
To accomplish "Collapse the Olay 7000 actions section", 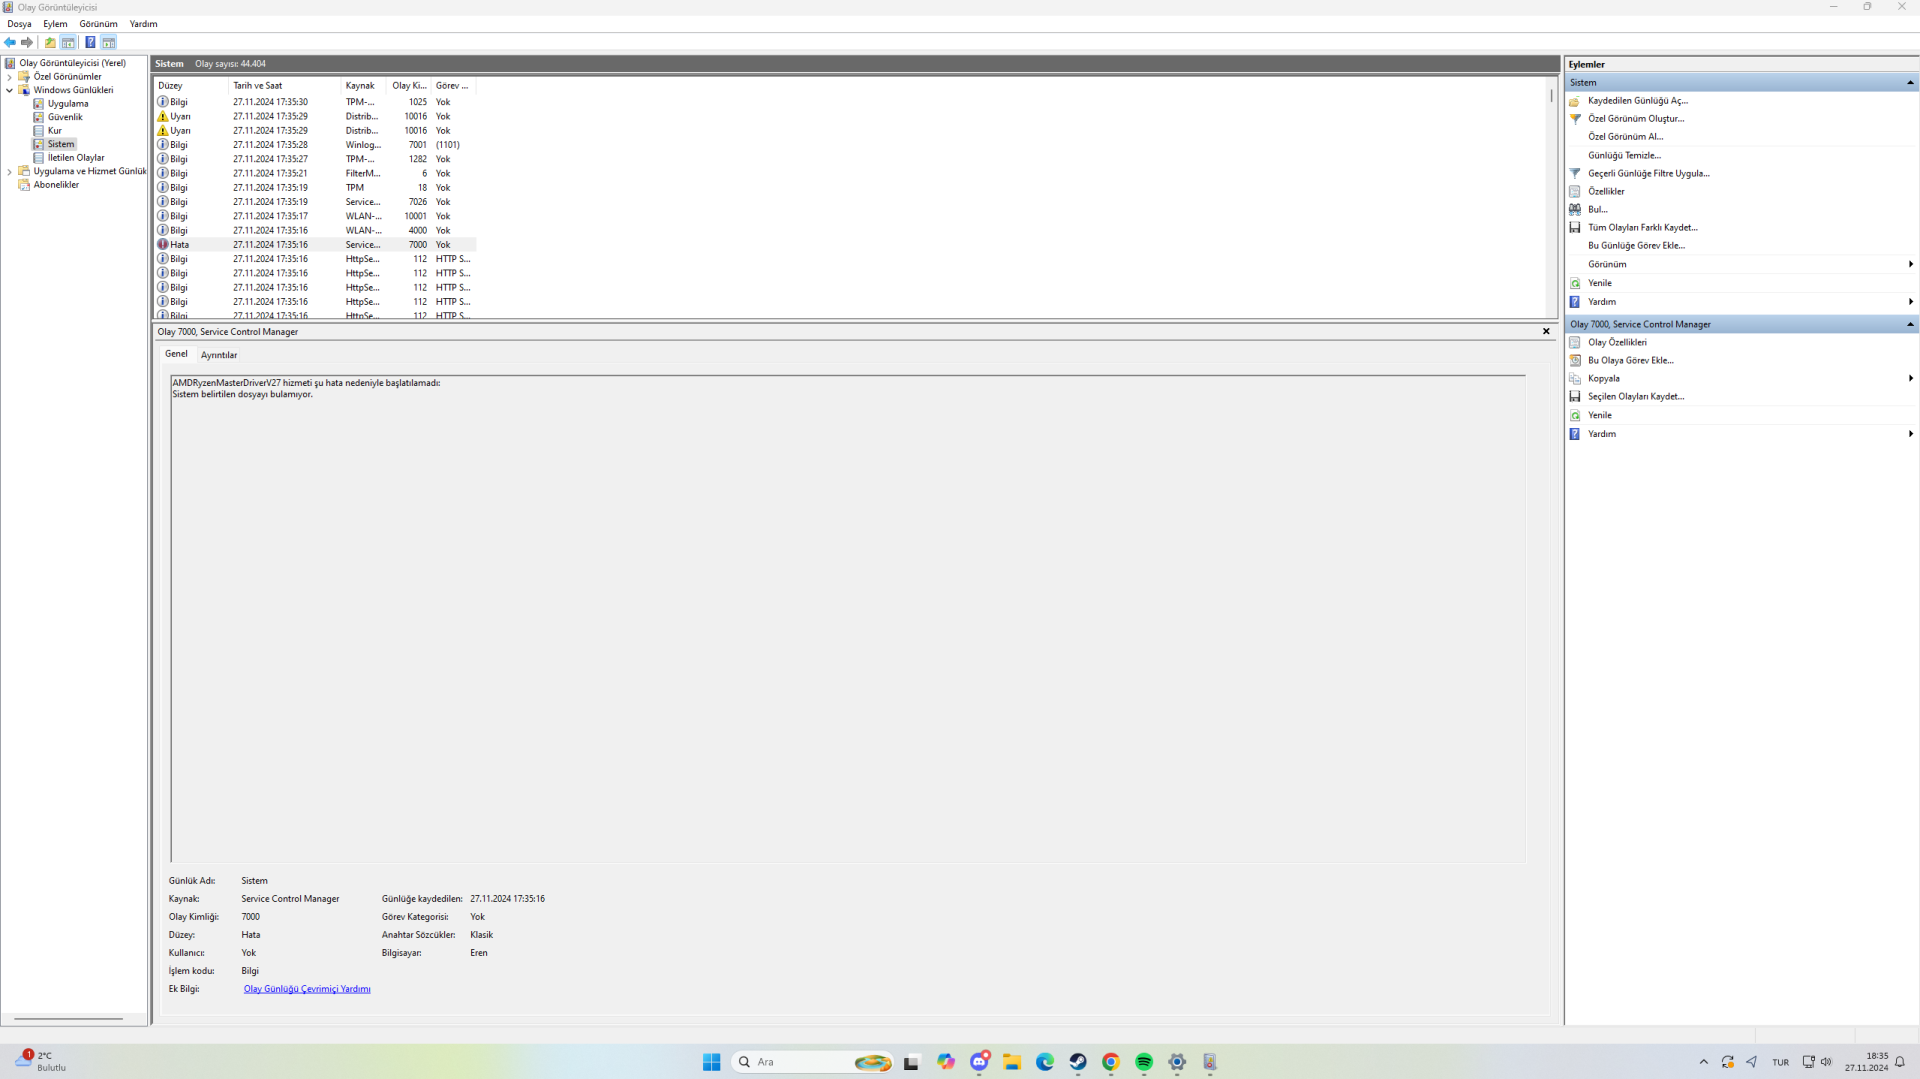I will coord(1911,324).
